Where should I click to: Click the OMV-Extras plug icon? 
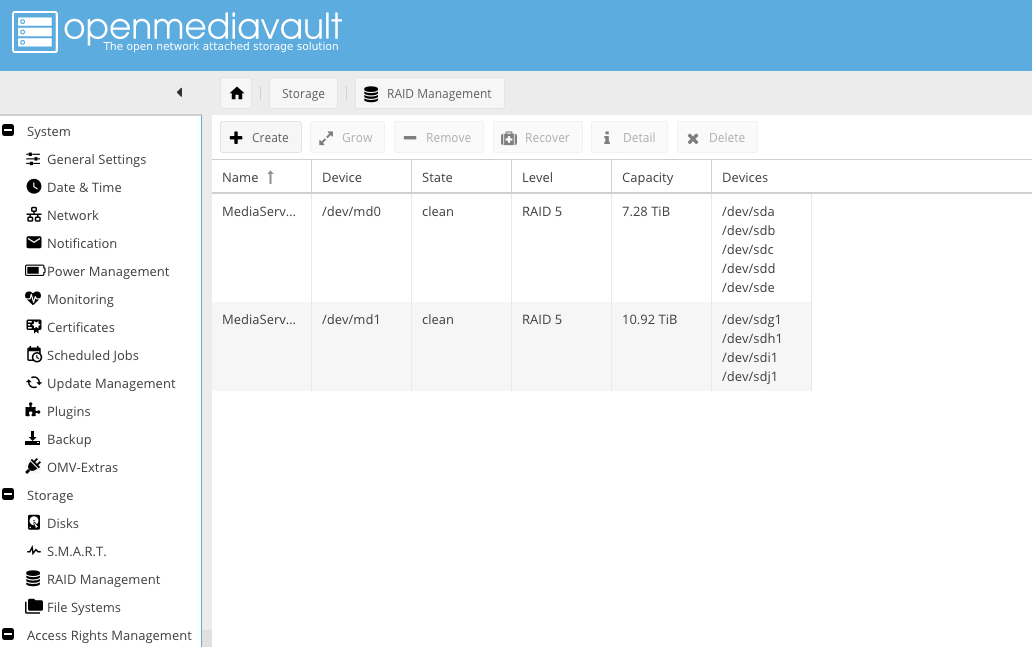coord(34,467)
